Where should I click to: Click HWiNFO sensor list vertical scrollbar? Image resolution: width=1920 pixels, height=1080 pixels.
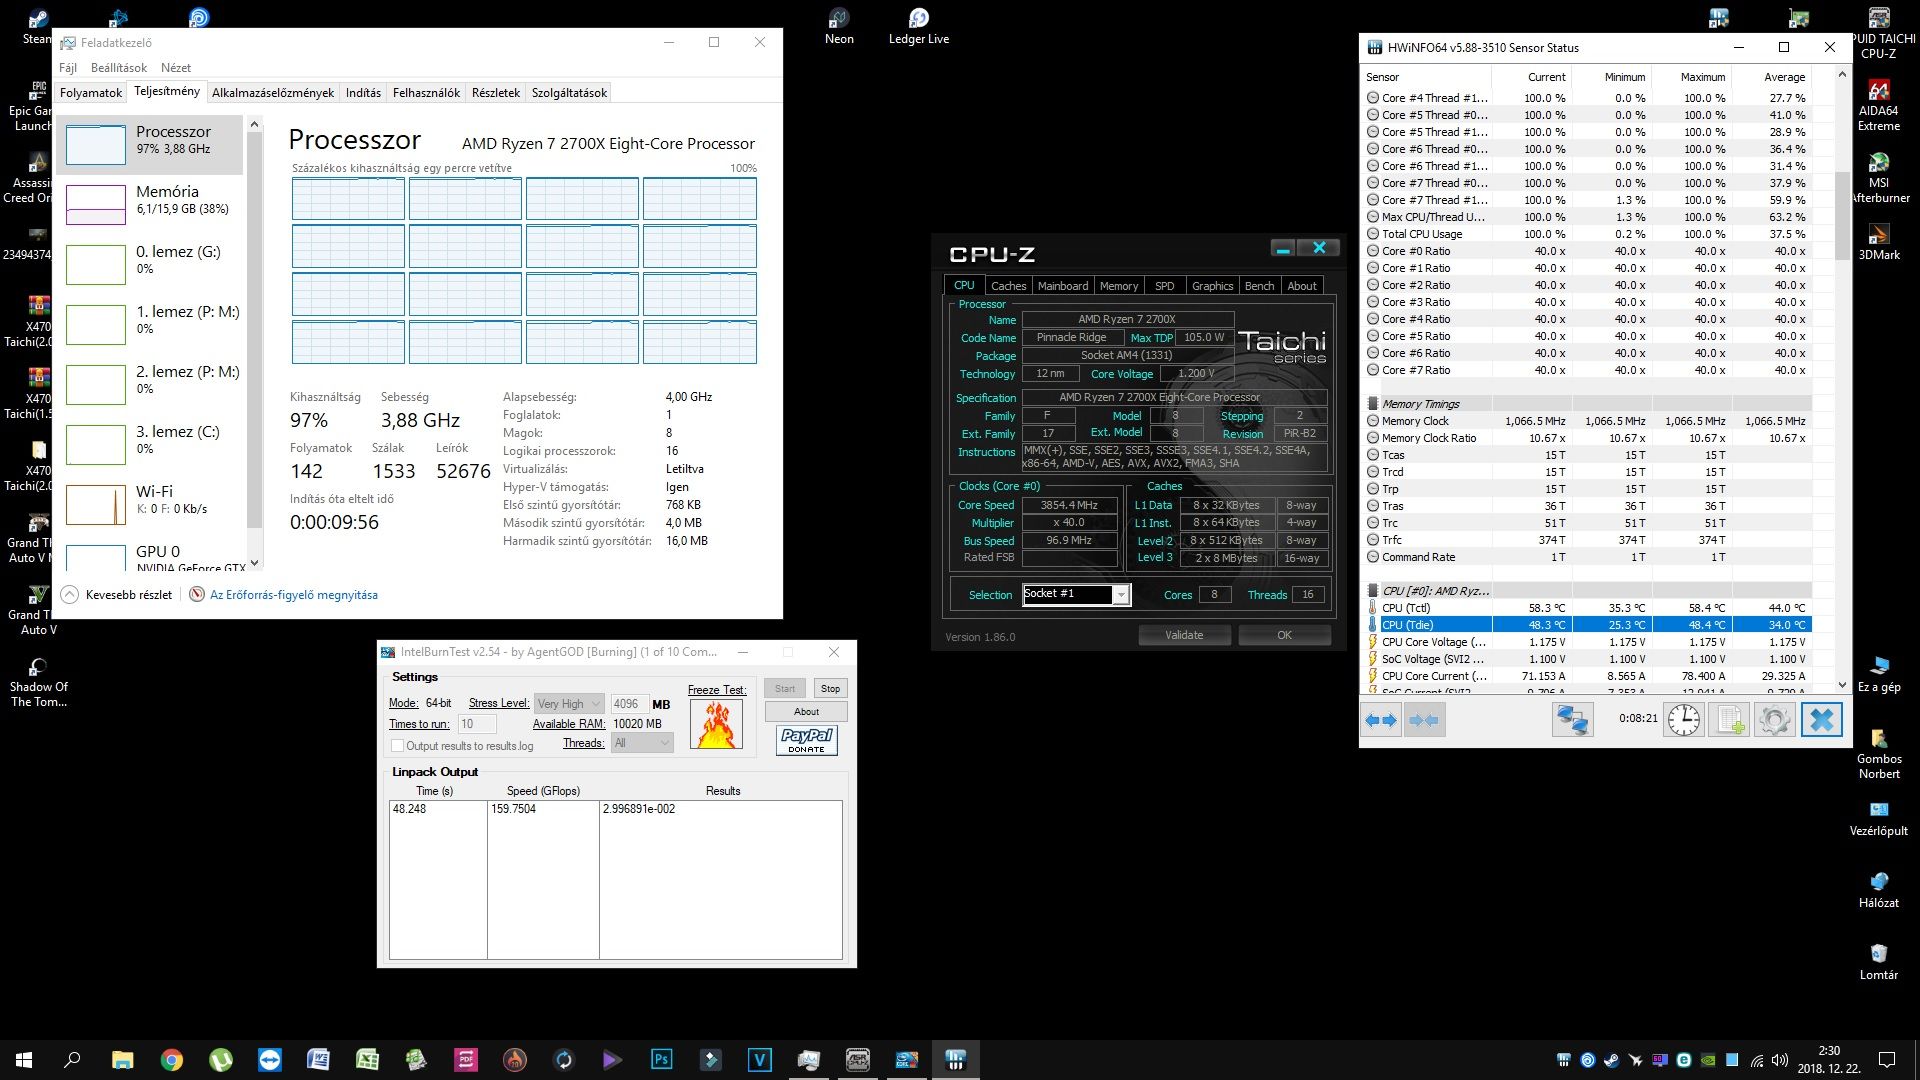1843,215
